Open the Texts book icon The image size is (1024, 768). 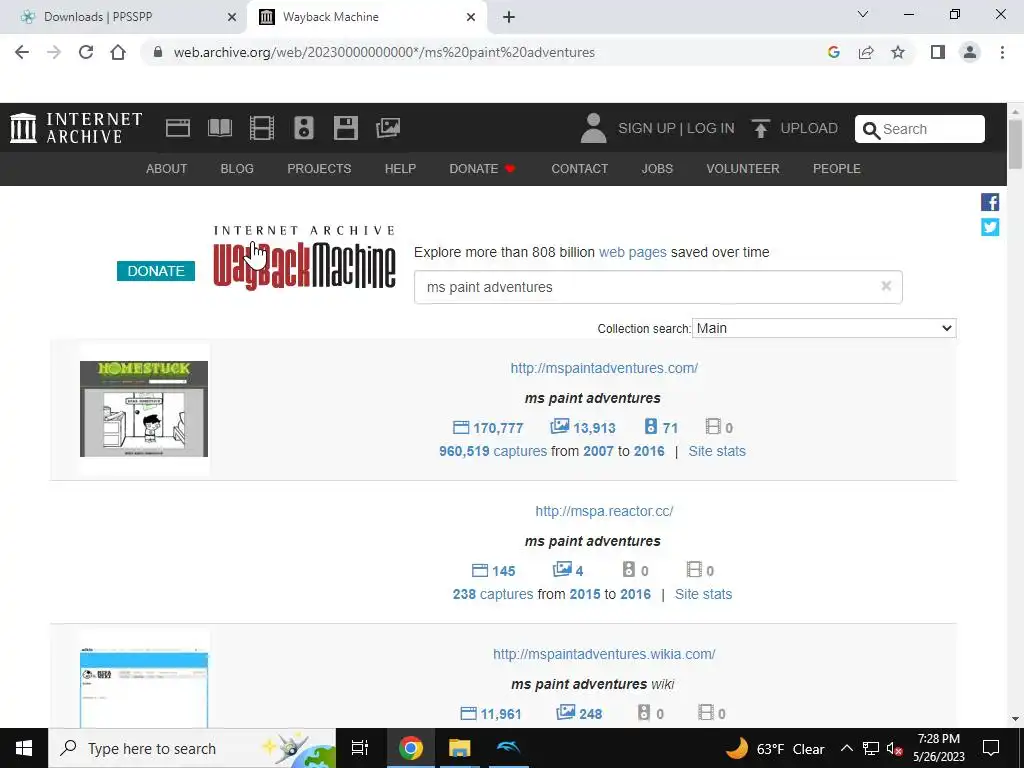[x=219, y=128]
